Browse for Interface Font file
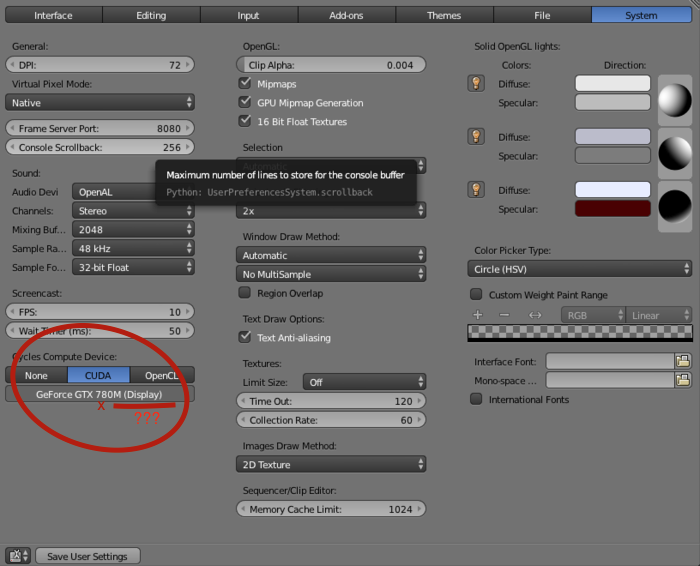700x566 pixels. pos(683,361)
